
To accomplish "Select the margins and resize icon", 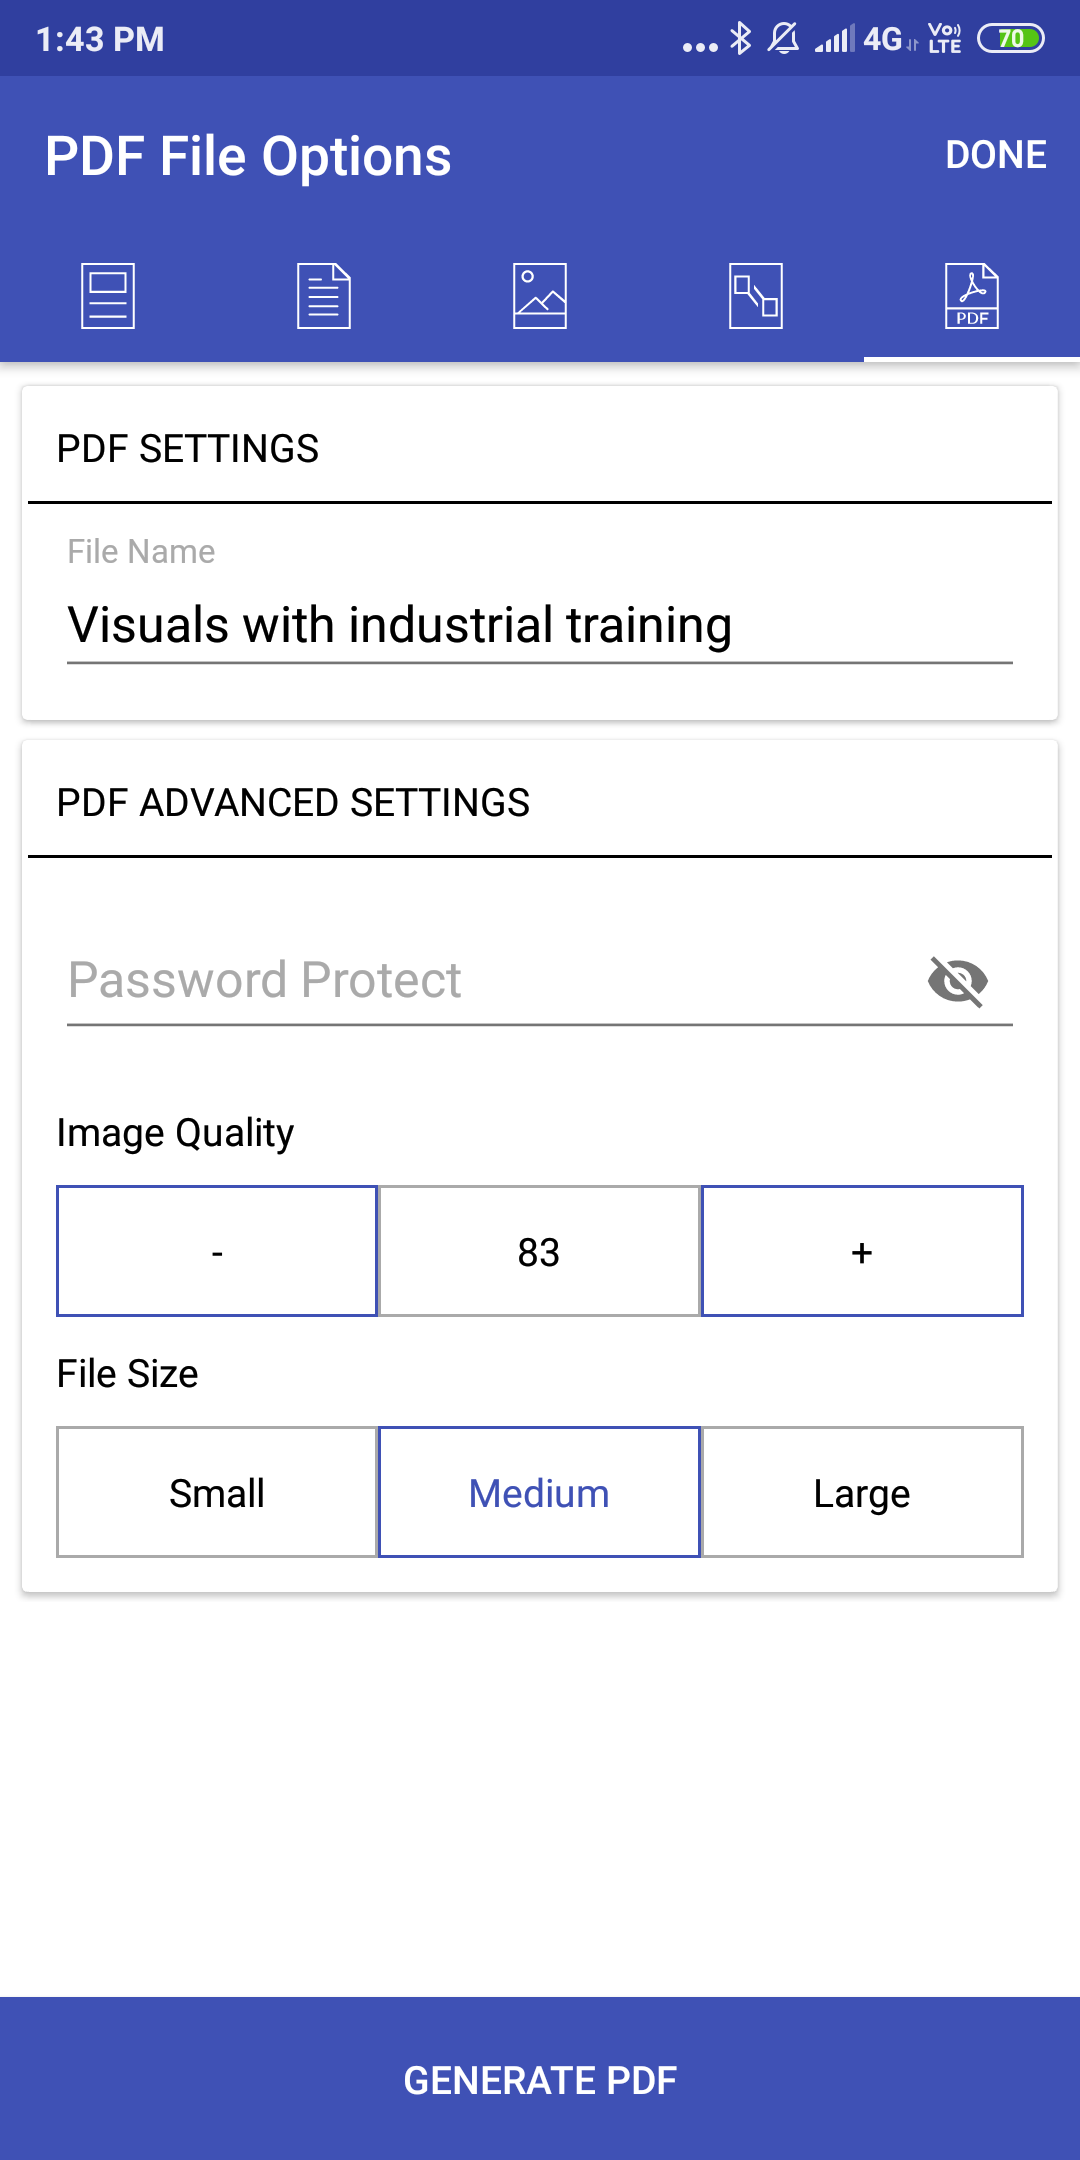I will (x=757, y=295).
